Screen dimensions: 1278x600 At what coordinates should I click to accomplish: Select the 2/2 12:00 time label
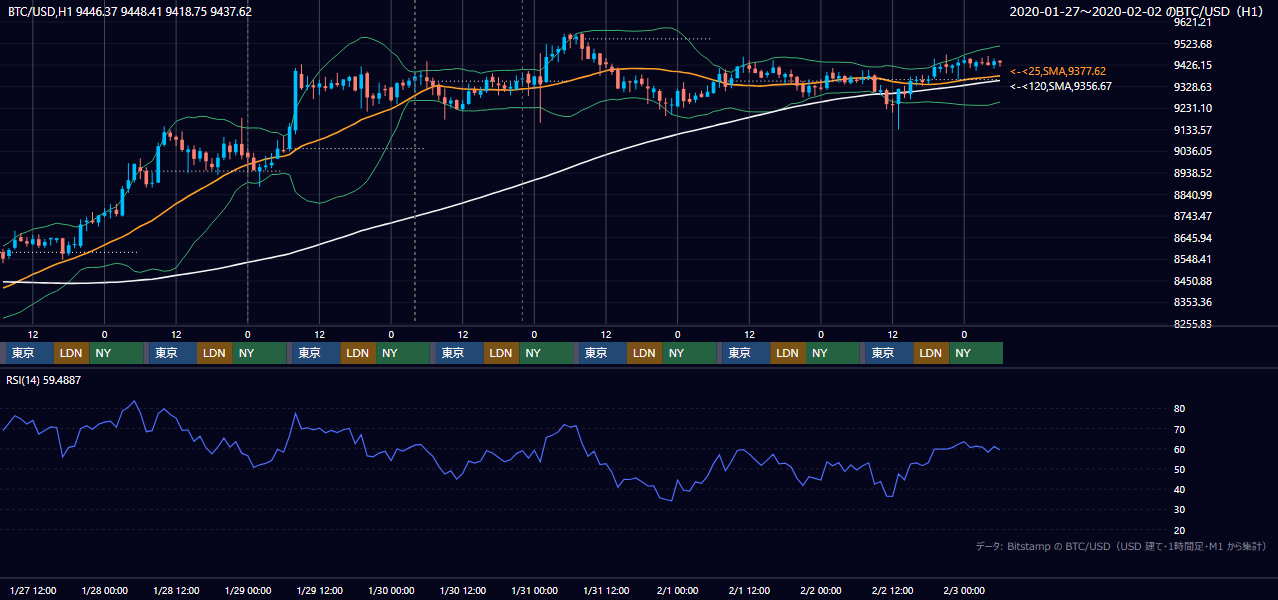893,589
